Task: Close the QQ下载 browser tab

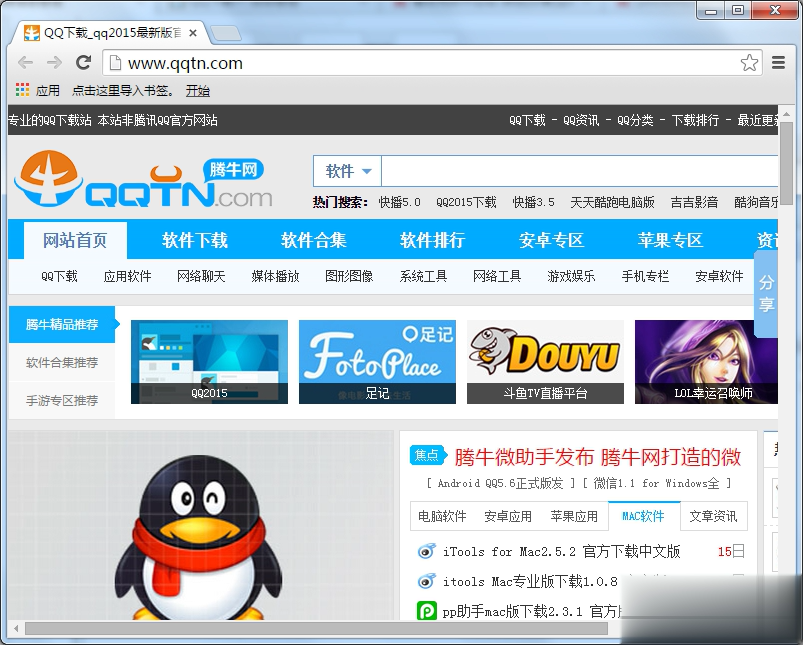Action: click(x=193, y=33)
